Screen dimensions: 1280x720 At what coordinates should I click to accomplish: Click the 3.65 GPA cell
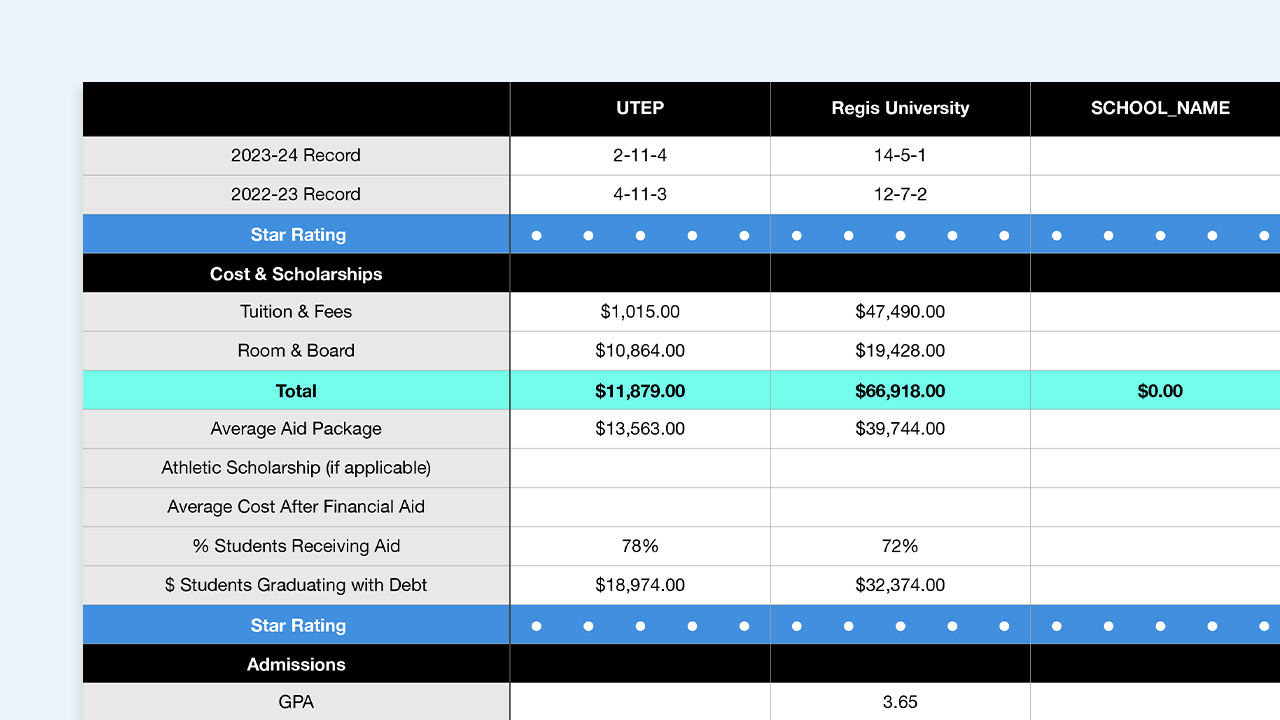click(x=900, y=702)
